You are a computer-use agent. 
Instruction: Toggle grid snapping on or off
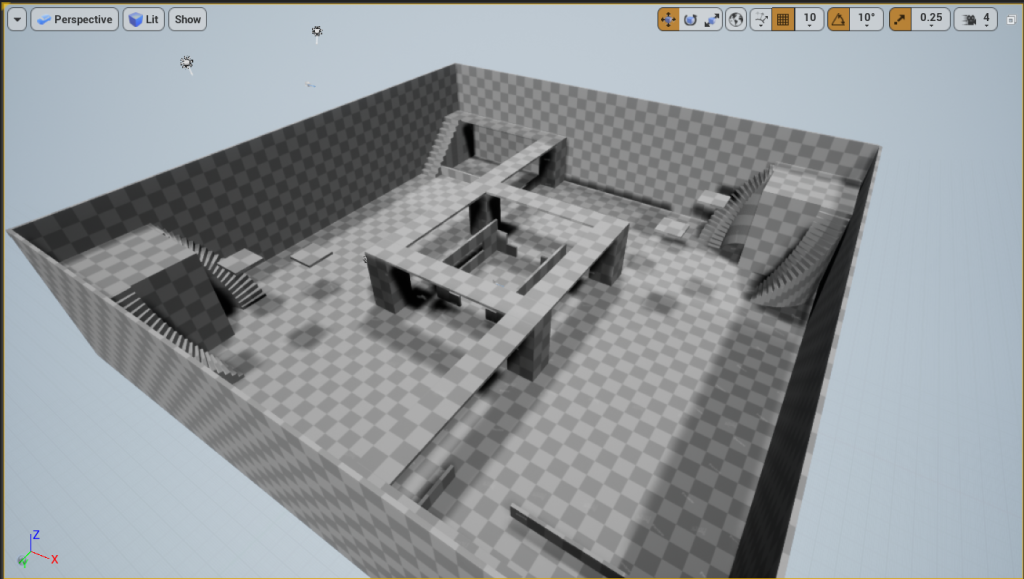tap(784, 19)
